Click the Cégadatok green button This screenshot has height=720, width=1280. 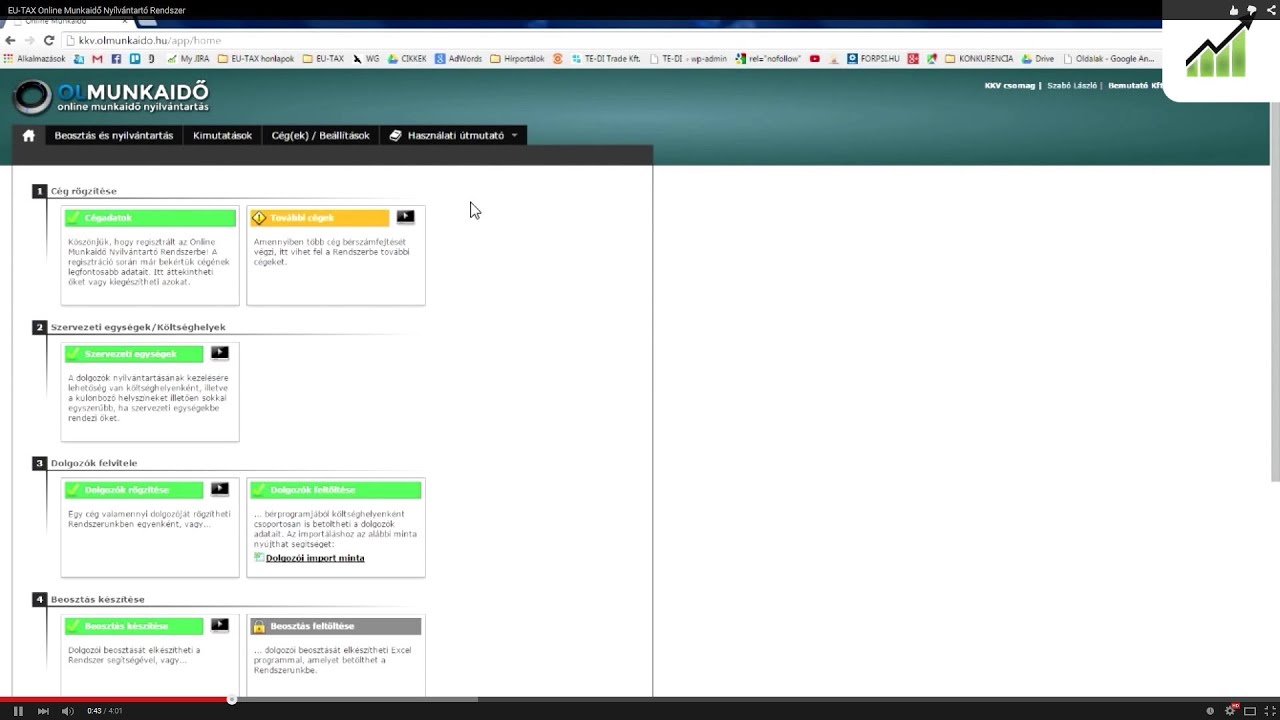point(150,218)
